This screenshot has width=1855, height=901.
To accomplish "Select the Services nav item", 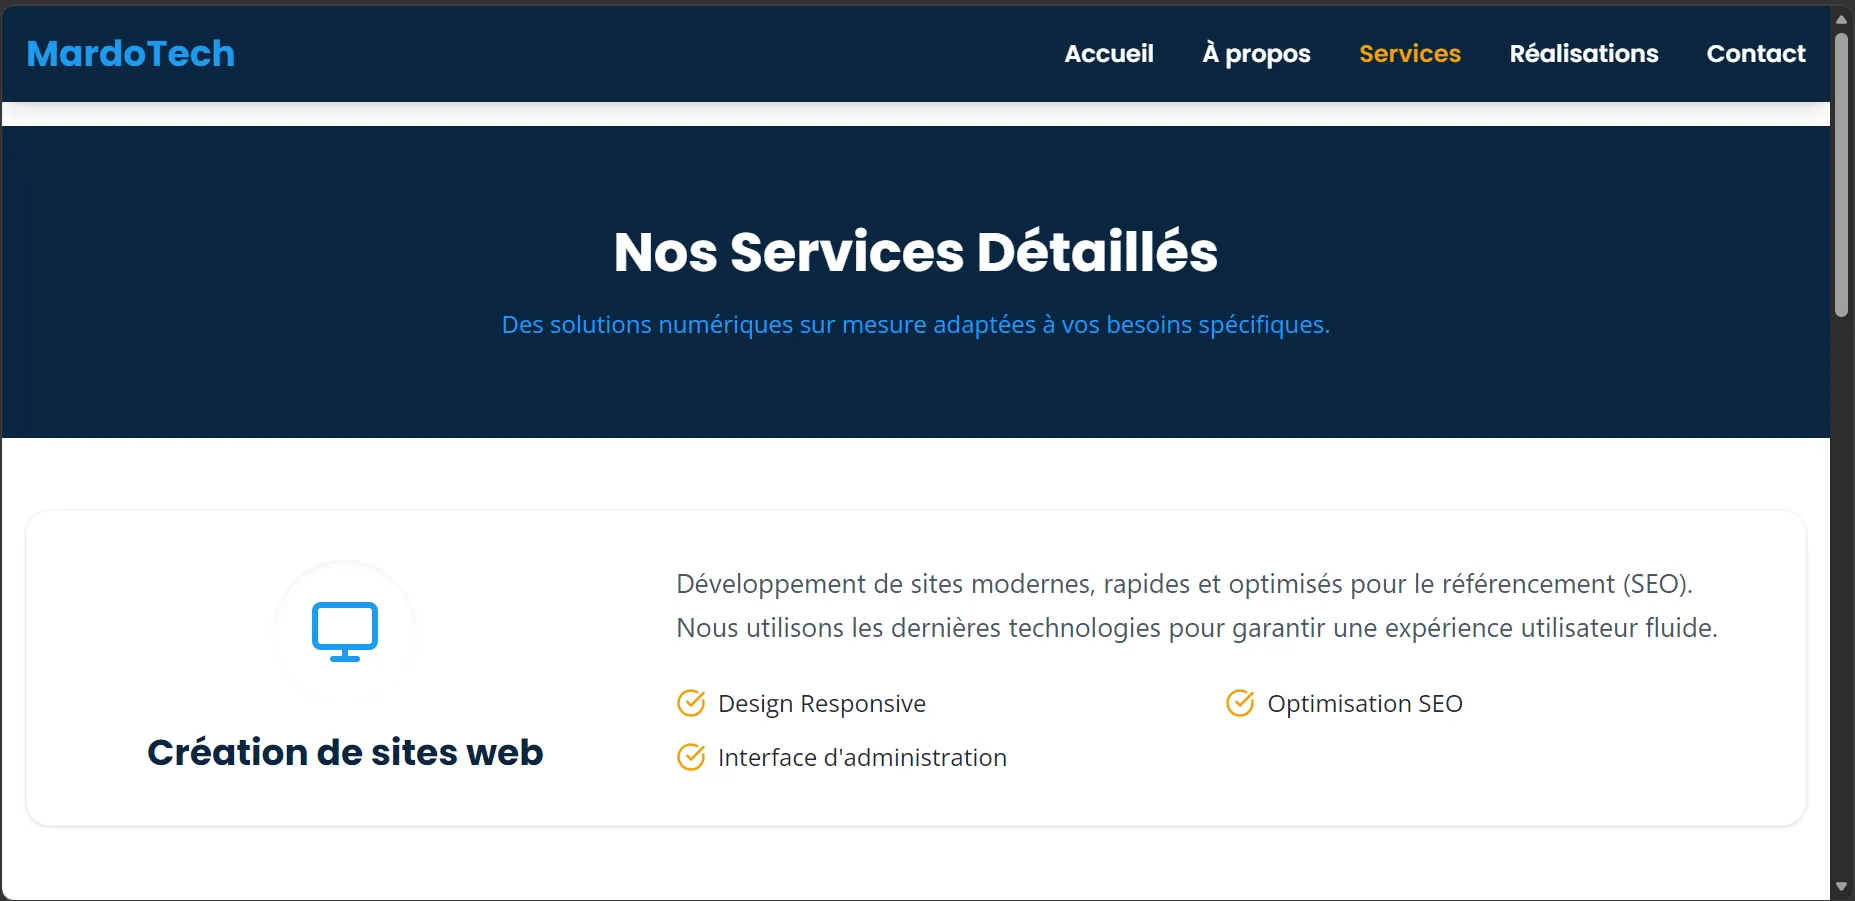I will 1410,54.
